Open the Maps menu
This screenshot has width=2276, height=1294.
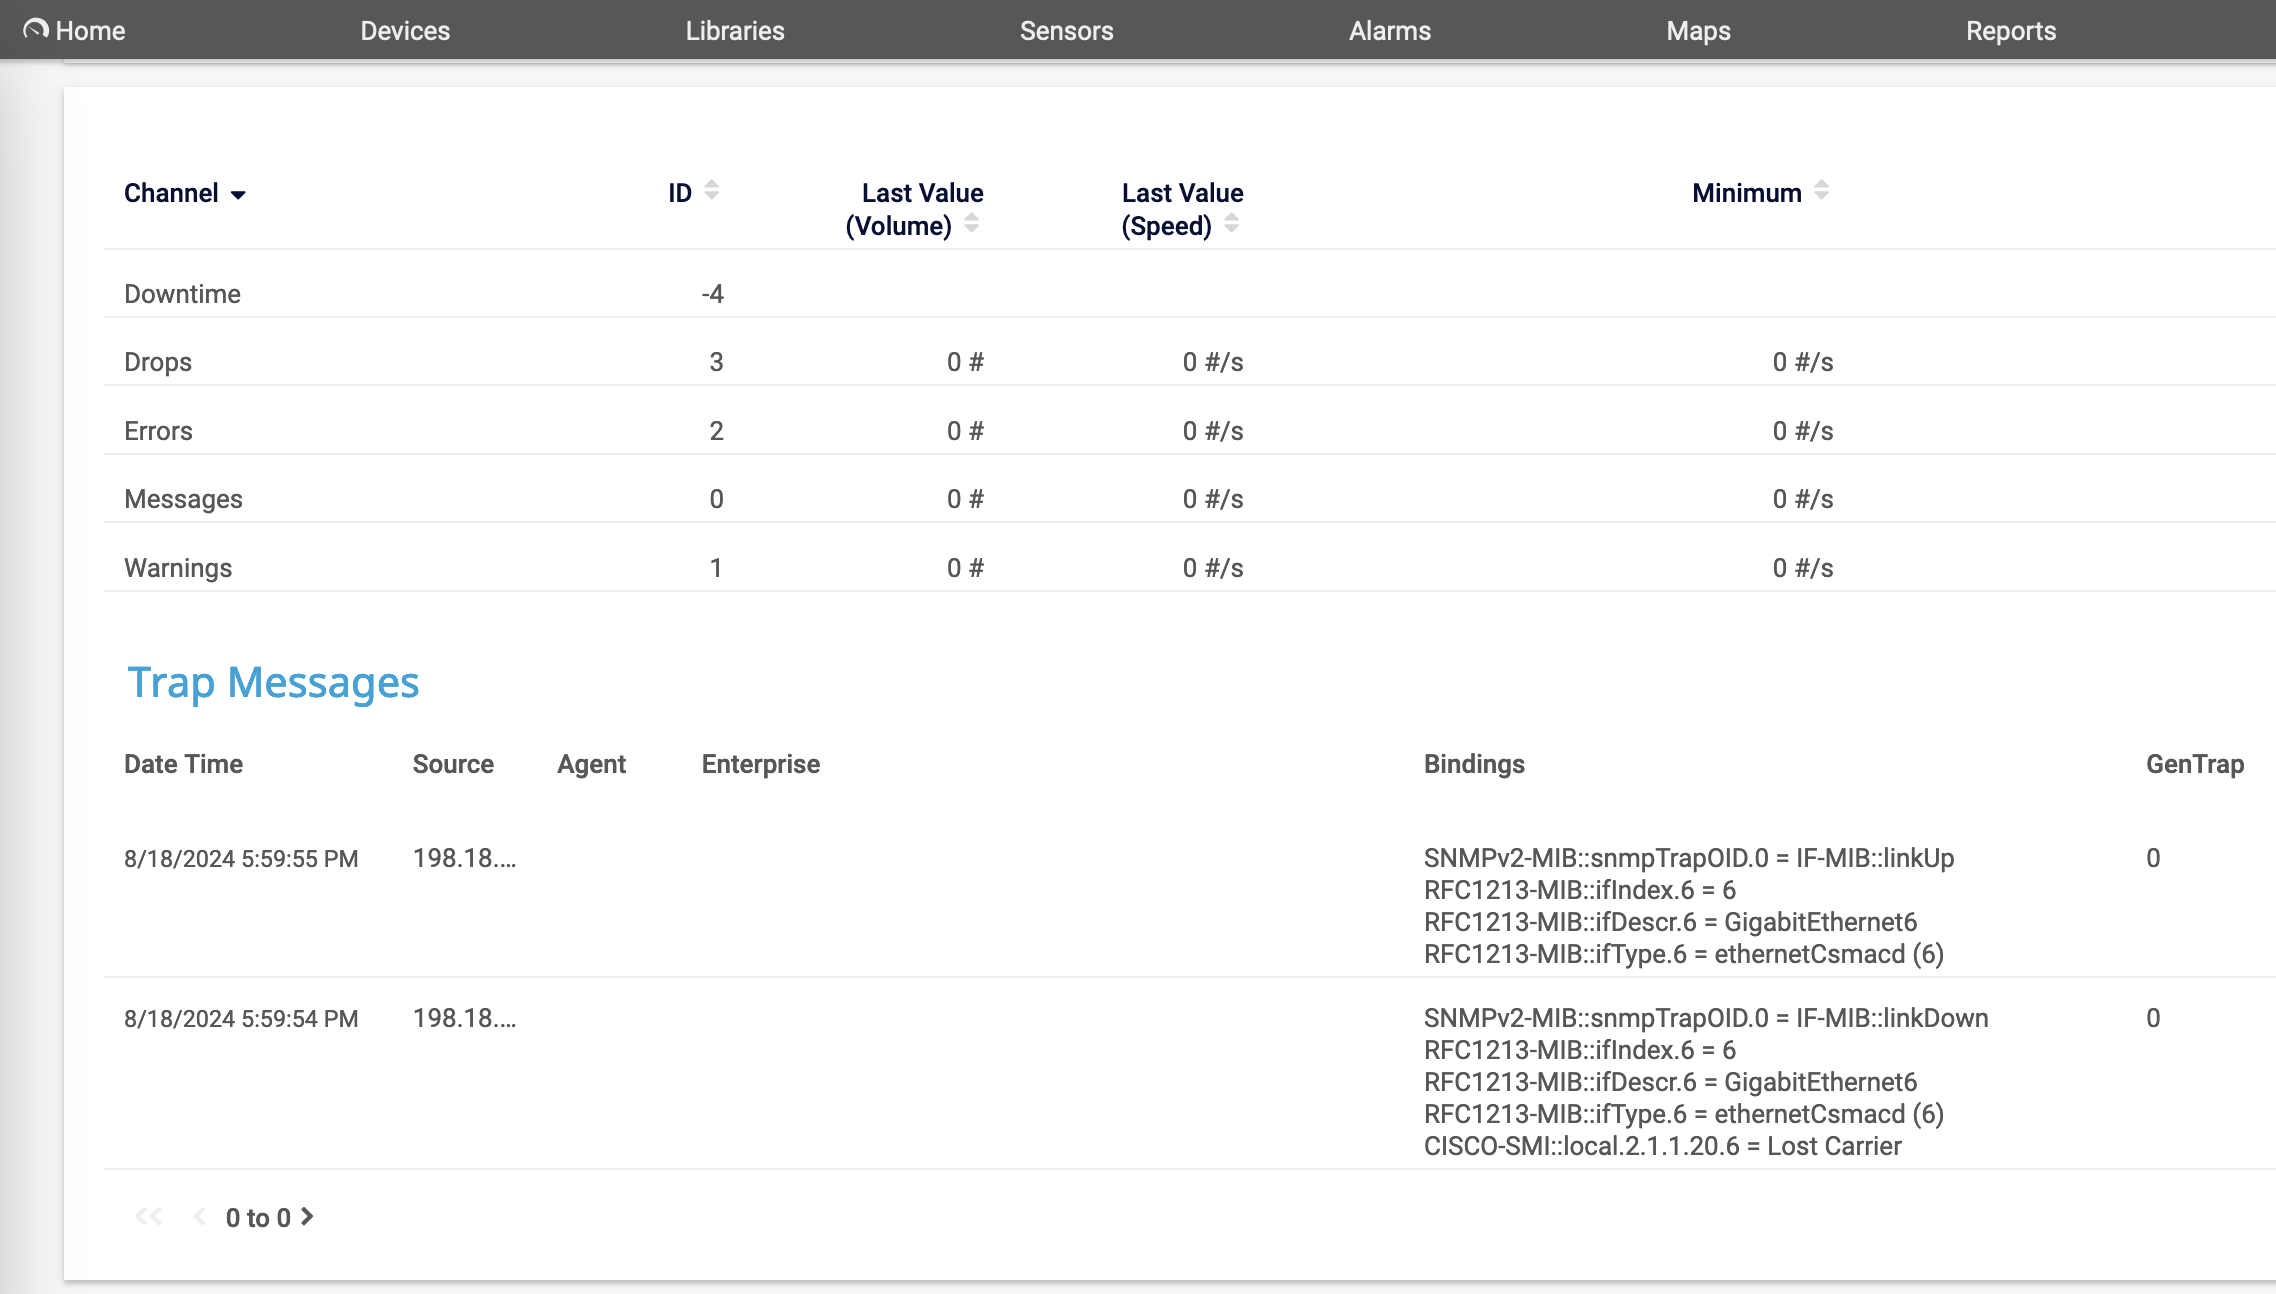click(x=1698, y=31)
